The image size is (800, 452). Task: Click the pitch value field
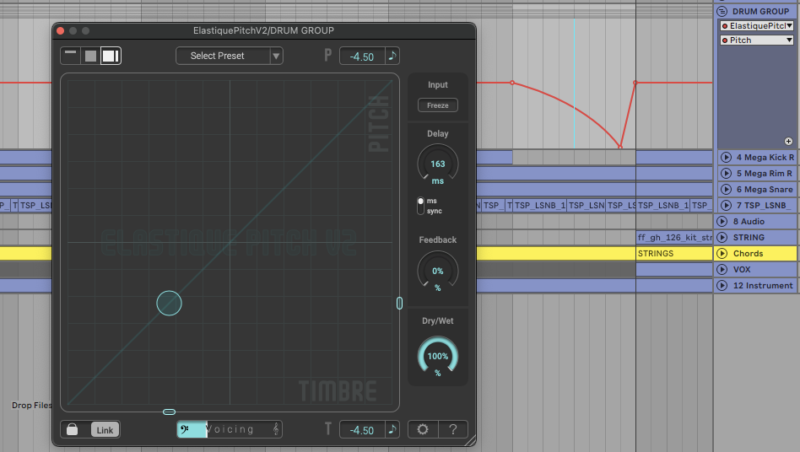pos(362,56)
